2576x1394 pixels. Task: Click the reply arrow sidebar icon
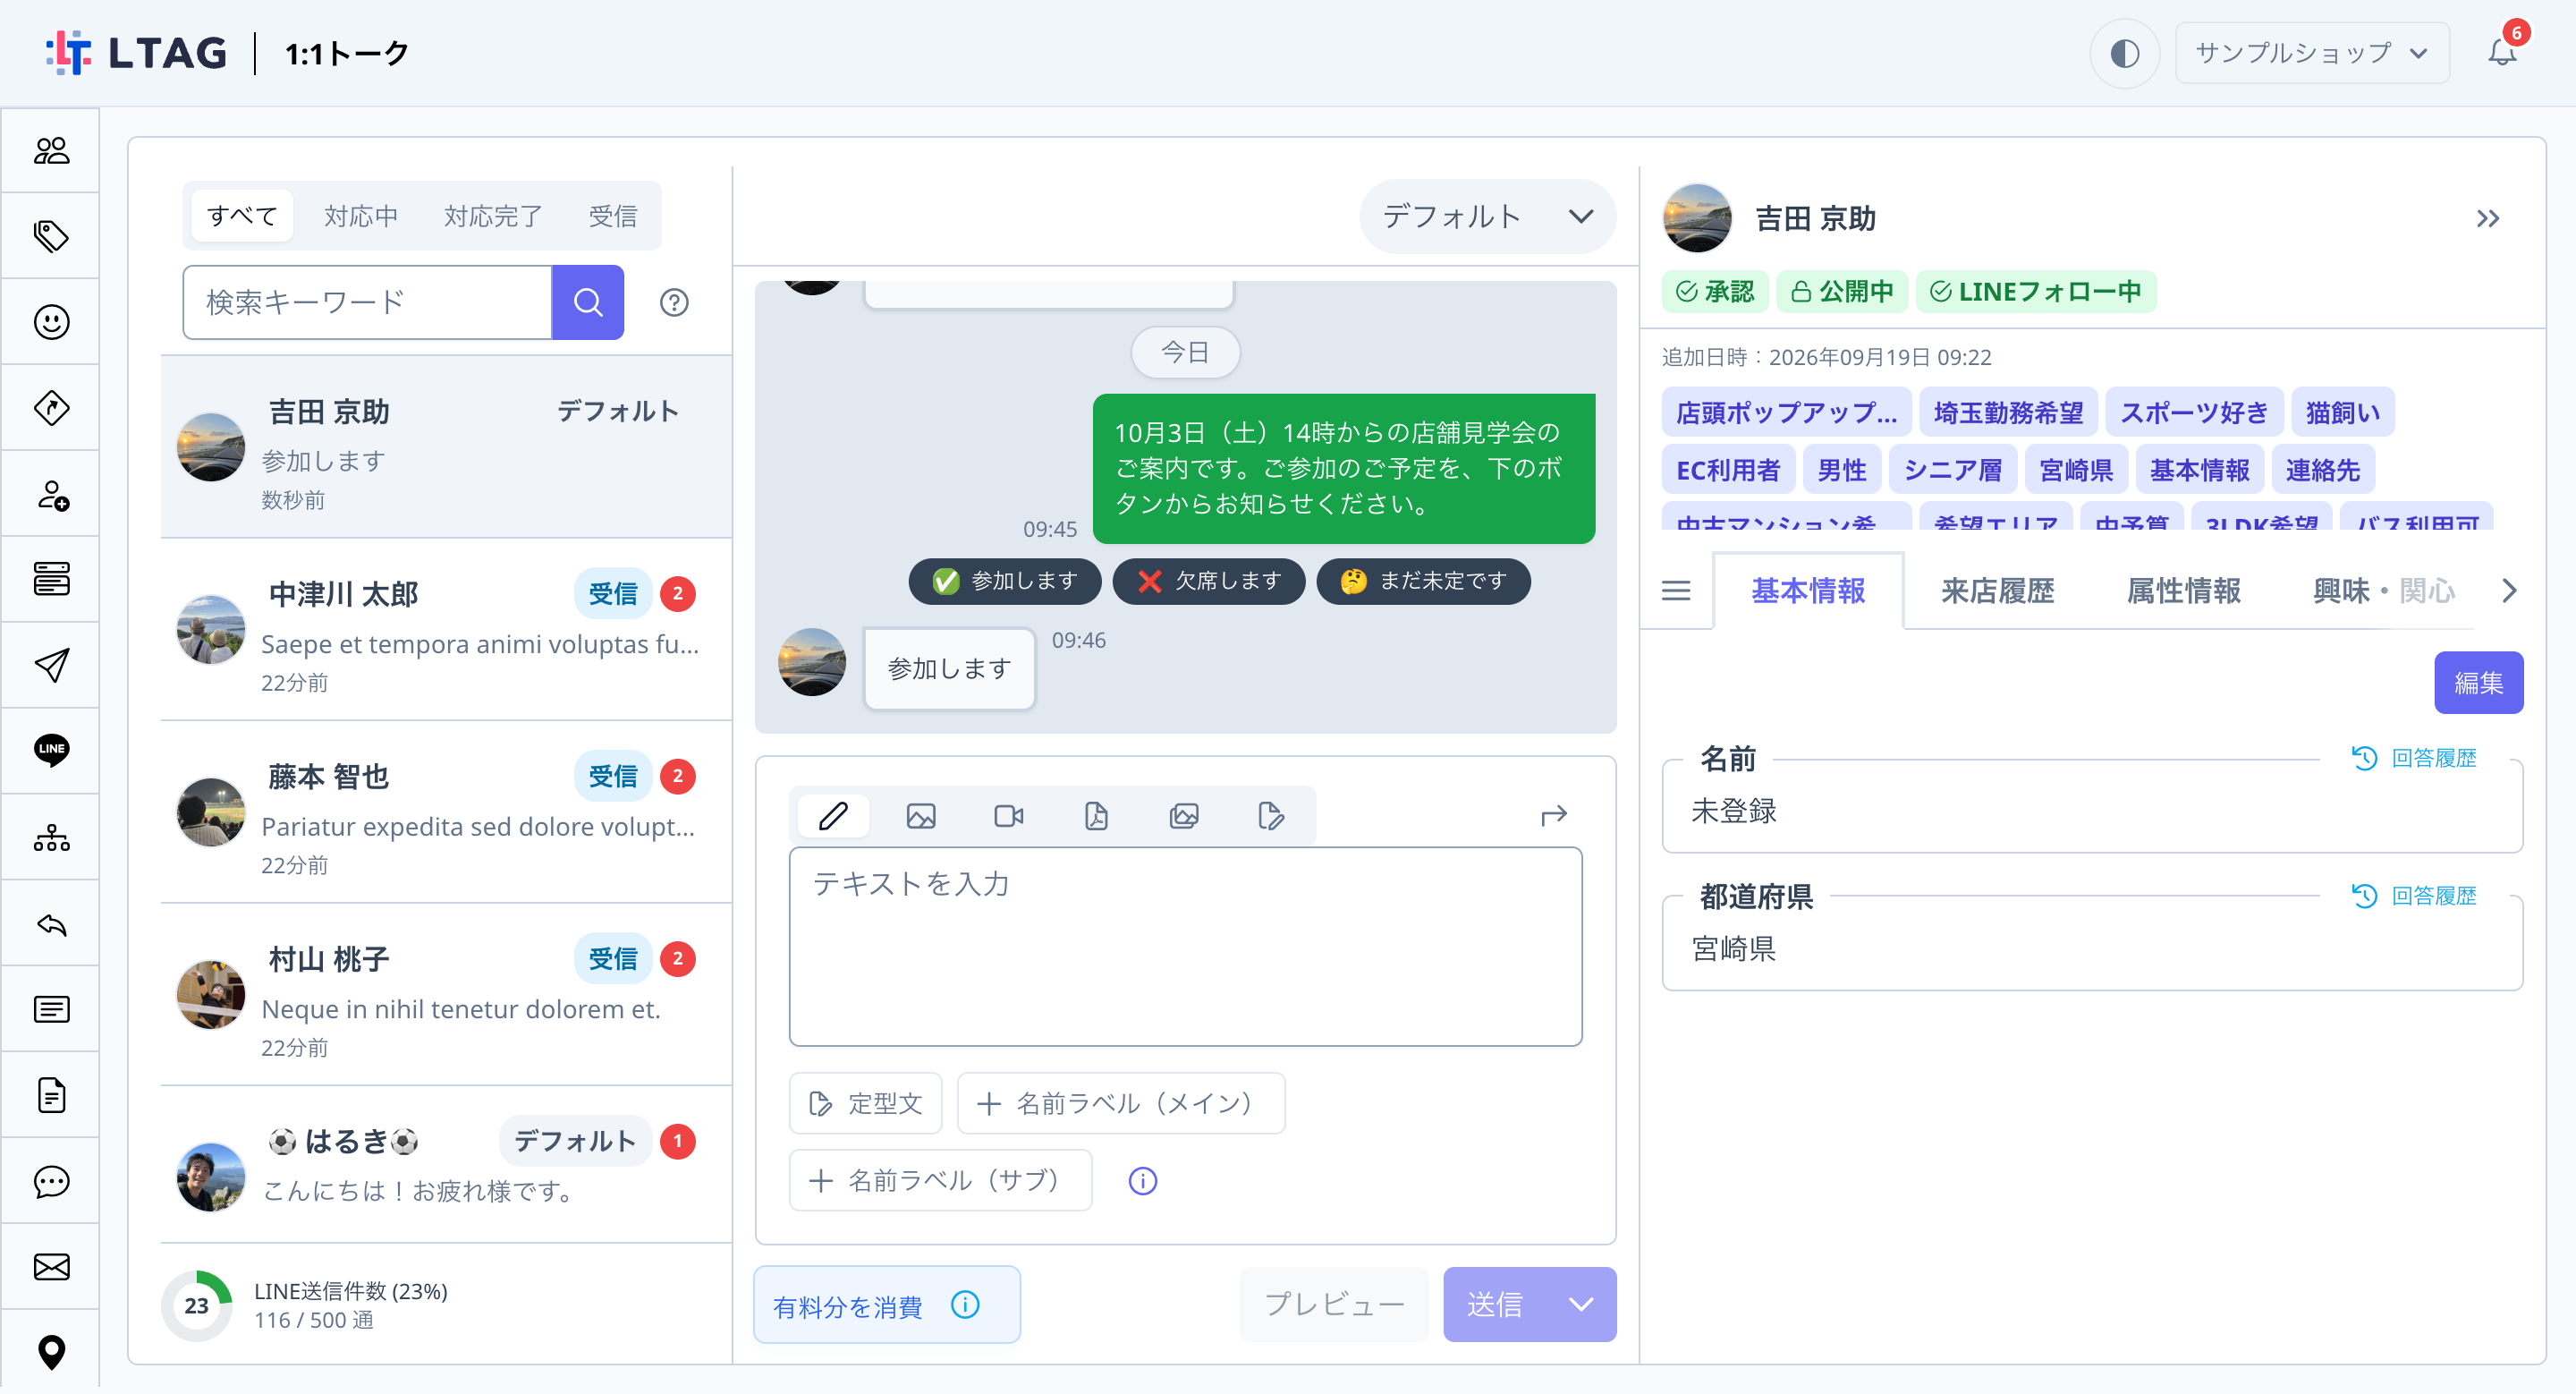51,925
